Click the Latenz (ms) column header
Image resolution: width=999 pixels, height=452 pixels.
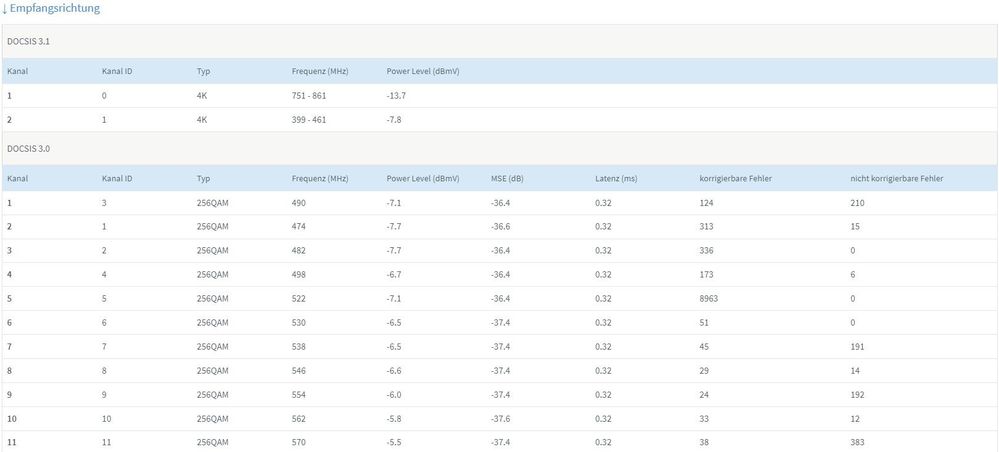(616, 179)
